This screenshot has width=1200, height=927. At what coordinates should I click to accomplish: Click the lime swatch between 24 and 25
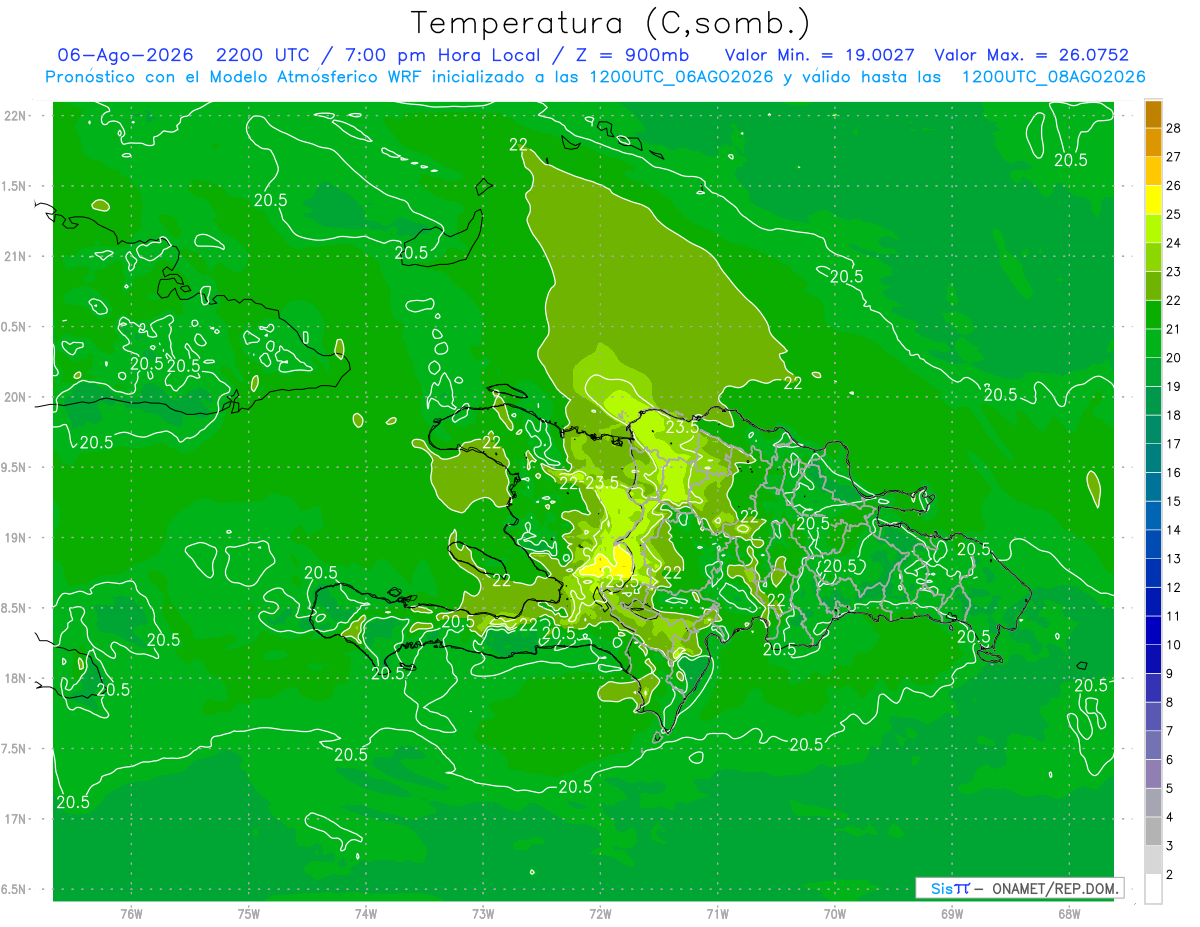(x=1153, y=229)
